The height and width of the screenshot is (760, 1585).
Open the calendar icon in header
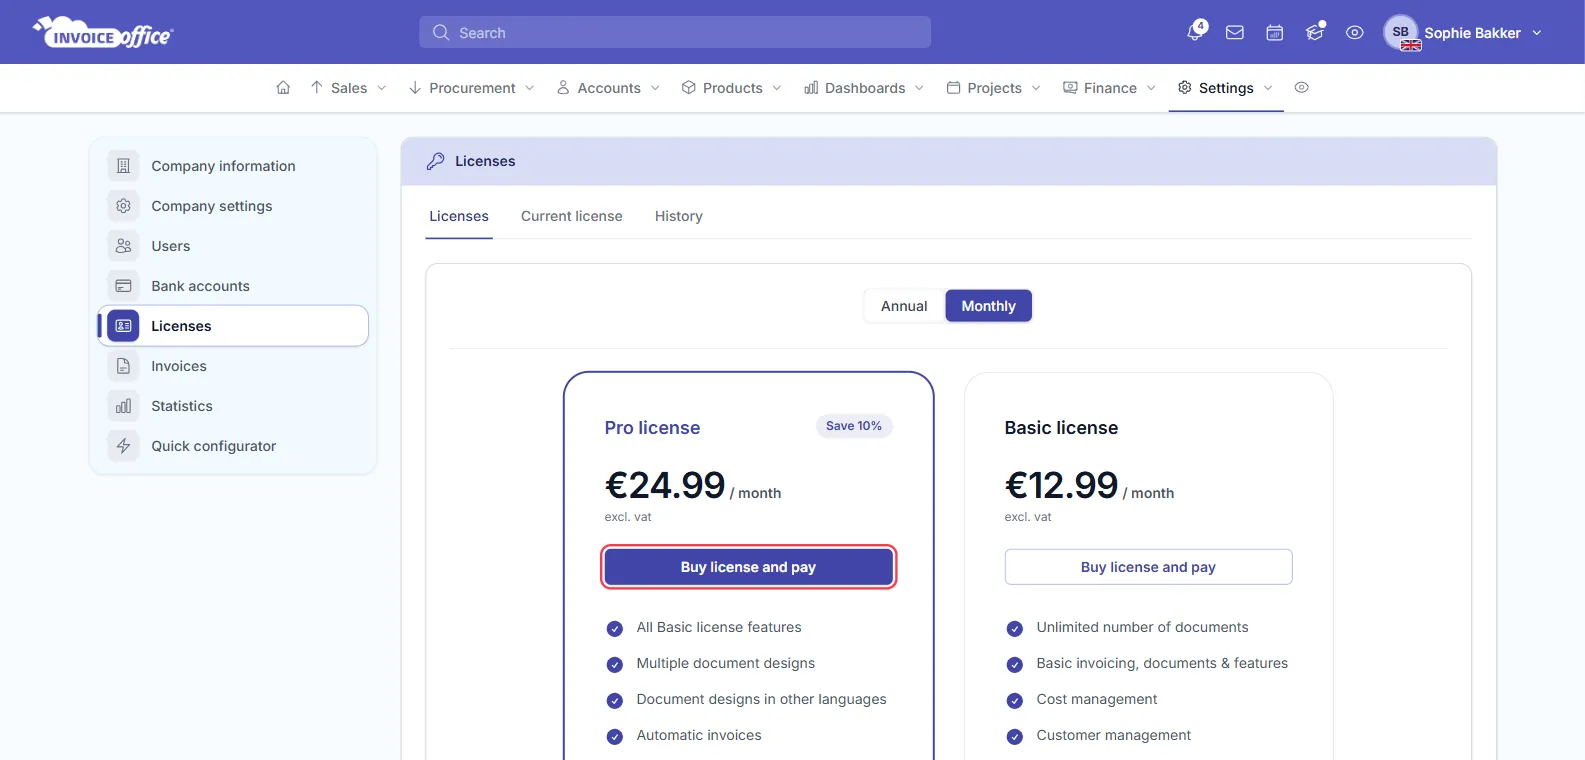tap(1275, 32)
